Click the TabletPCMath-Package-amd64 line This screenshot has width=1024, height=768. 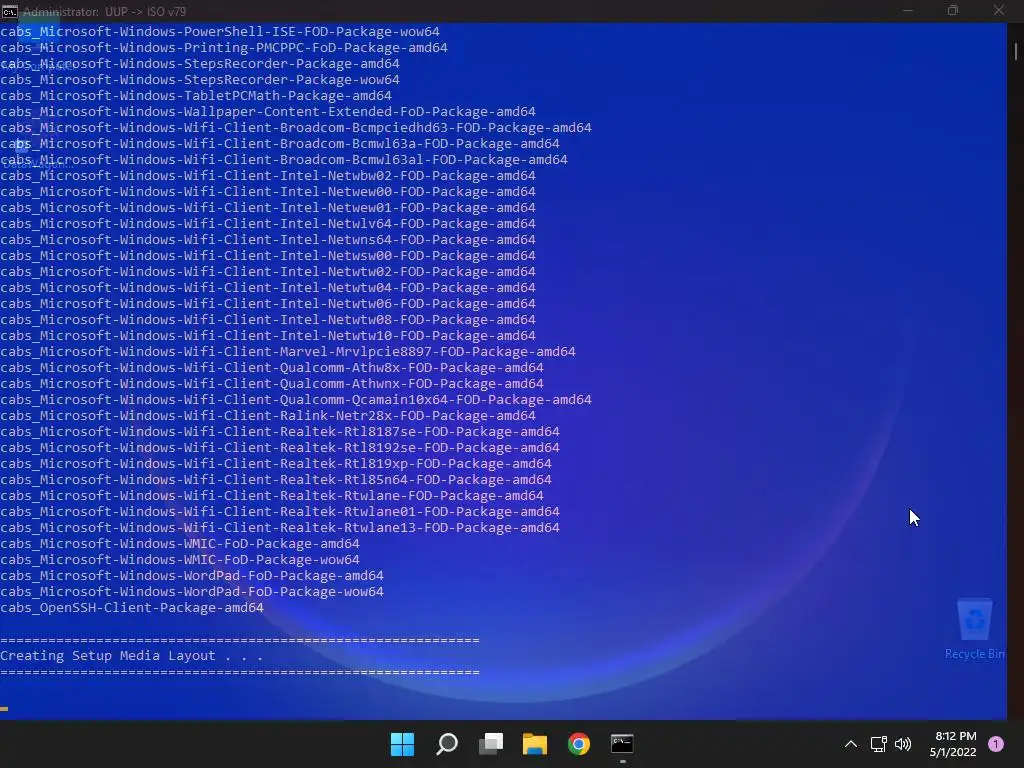click(x=196, y=96)
